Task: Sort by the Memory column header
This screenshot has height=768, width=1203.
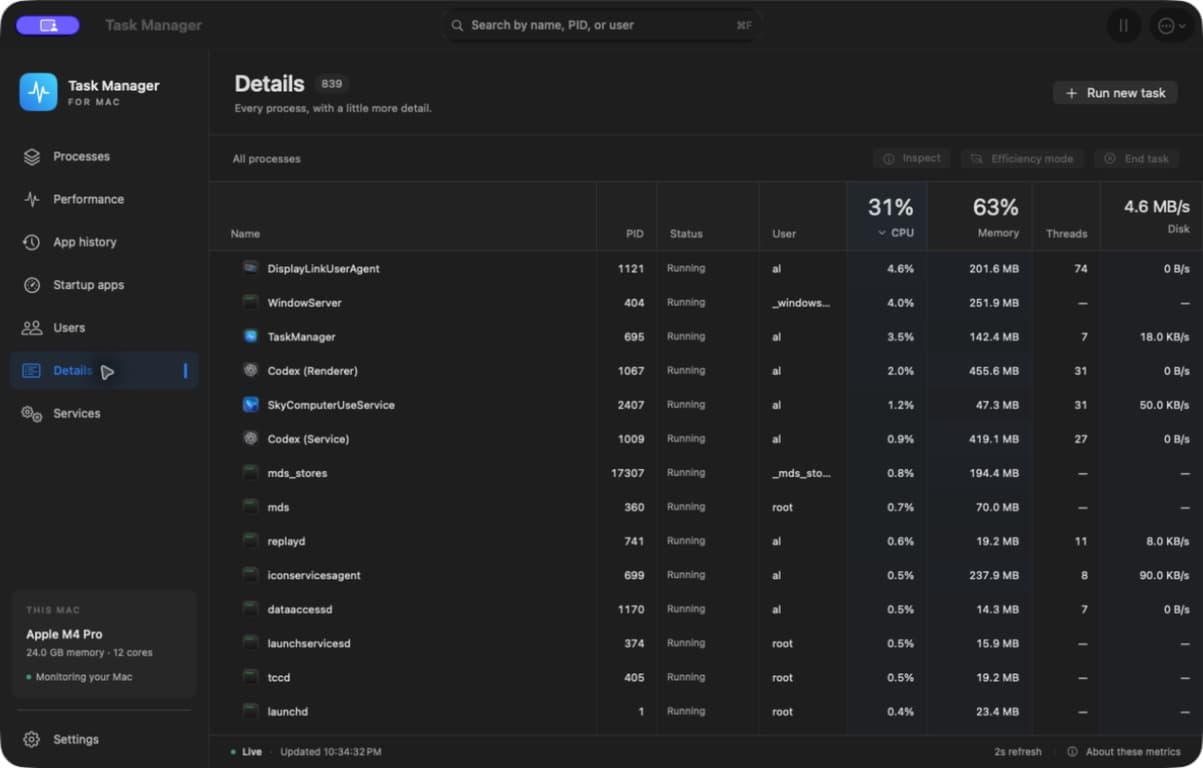Action: point(998,233)
